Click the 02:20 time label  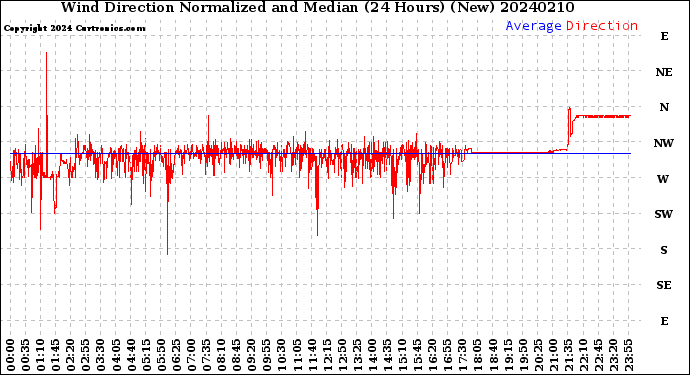pyautogui.click(x=71, y=355)
